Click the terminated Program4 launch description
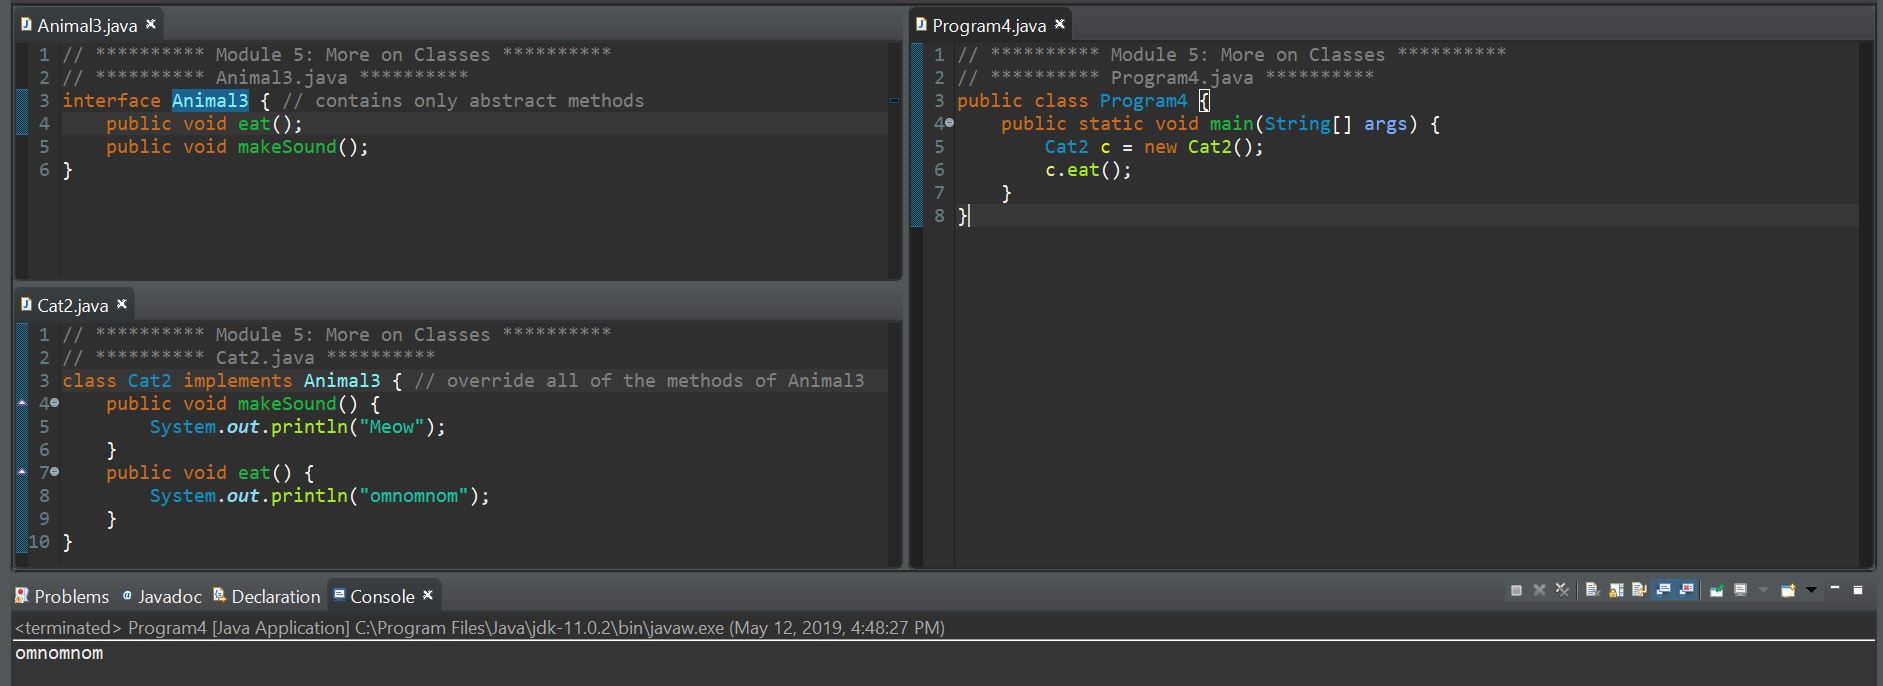The image size is (1883, 686). 480,627
